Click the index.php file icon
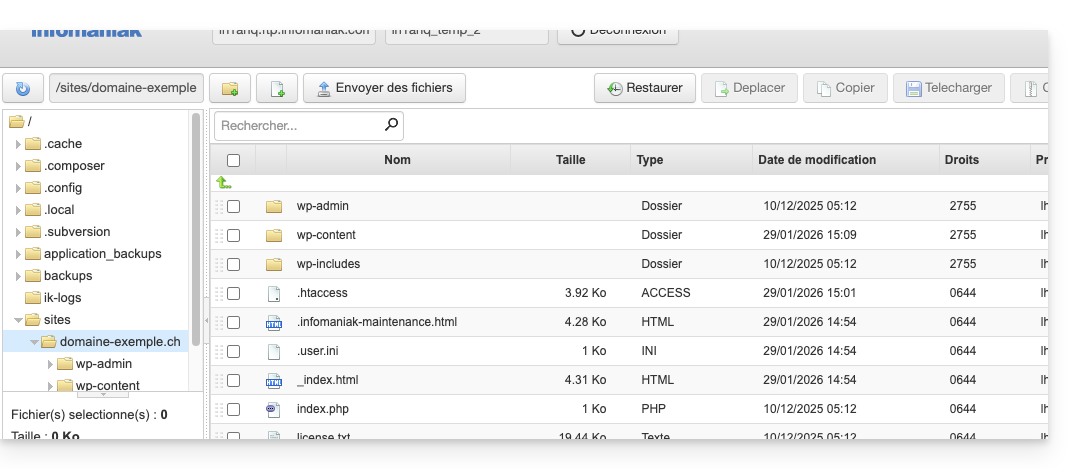Viewport: 1078px width, 469px height. click(274, 409)
